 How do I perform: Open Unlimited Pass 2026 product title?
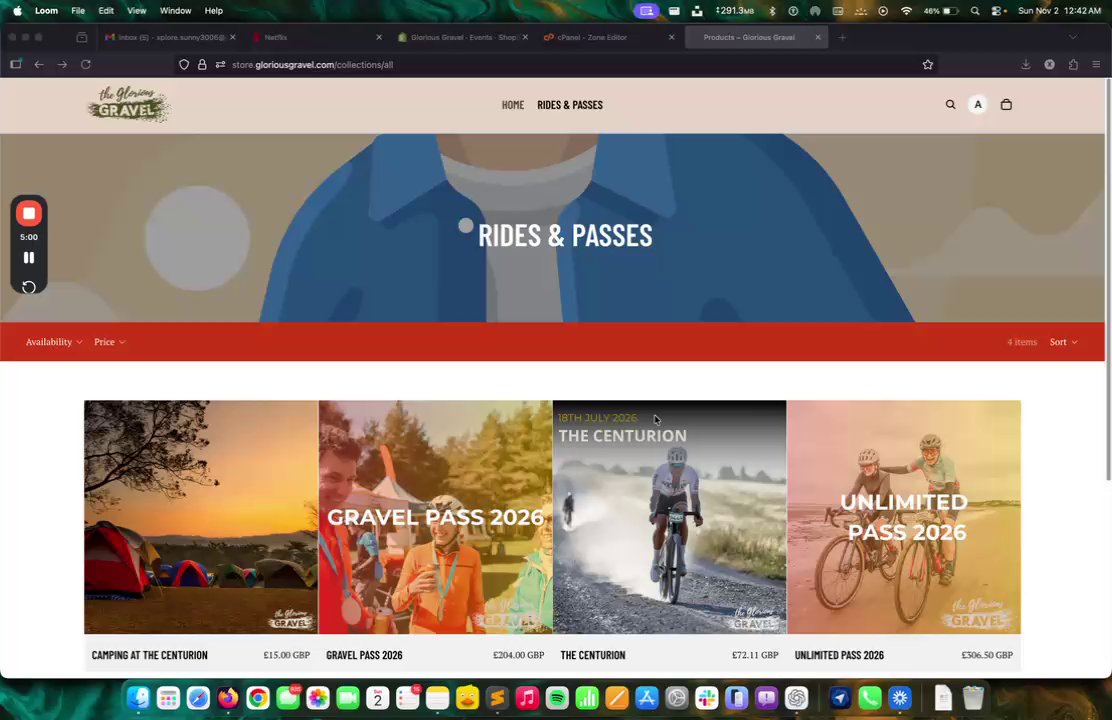839,655
